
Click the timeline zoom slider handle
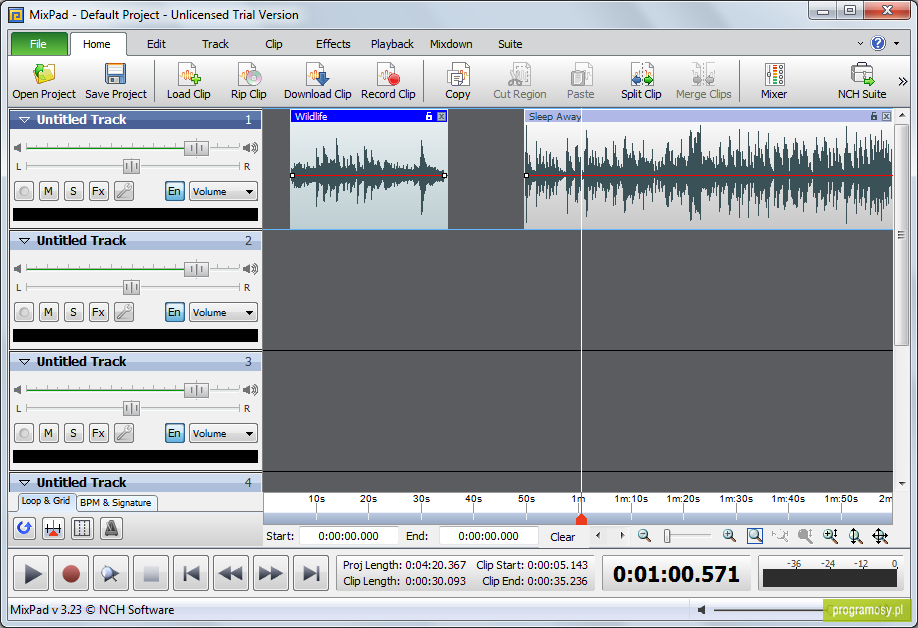click(x=667, y=536)
